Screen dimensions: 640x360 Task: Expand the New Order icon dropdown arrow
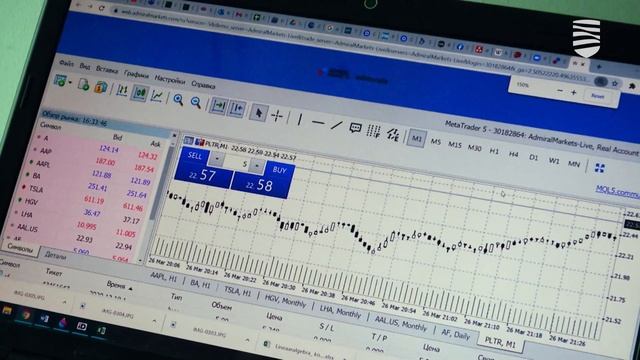[x=70, y=82]
